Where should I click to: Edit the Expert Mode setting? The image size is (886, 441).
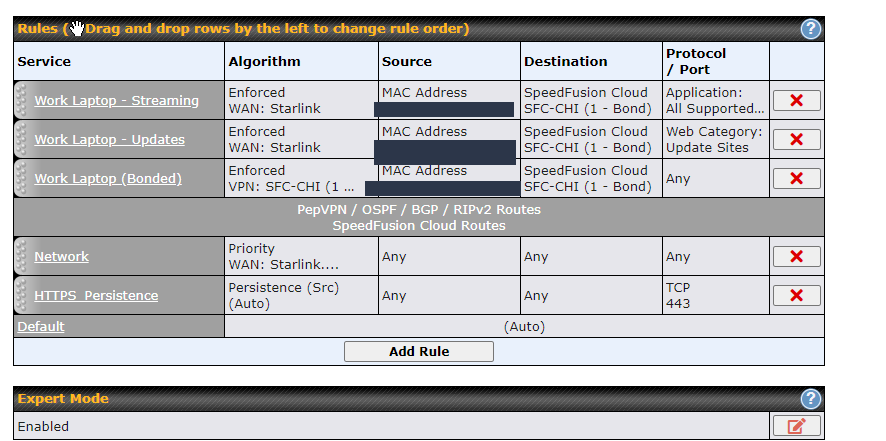click(x=796, y=426)
